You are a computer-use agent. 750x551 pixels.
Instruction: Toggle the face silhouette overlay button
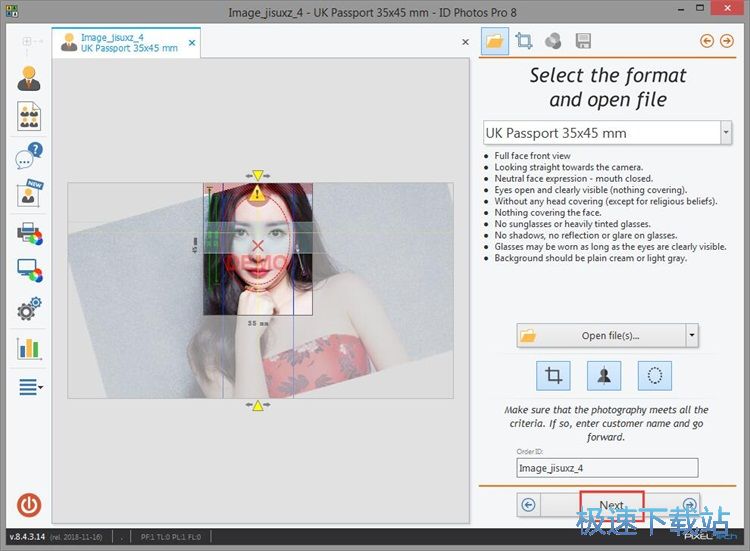[x=603, y=376]
